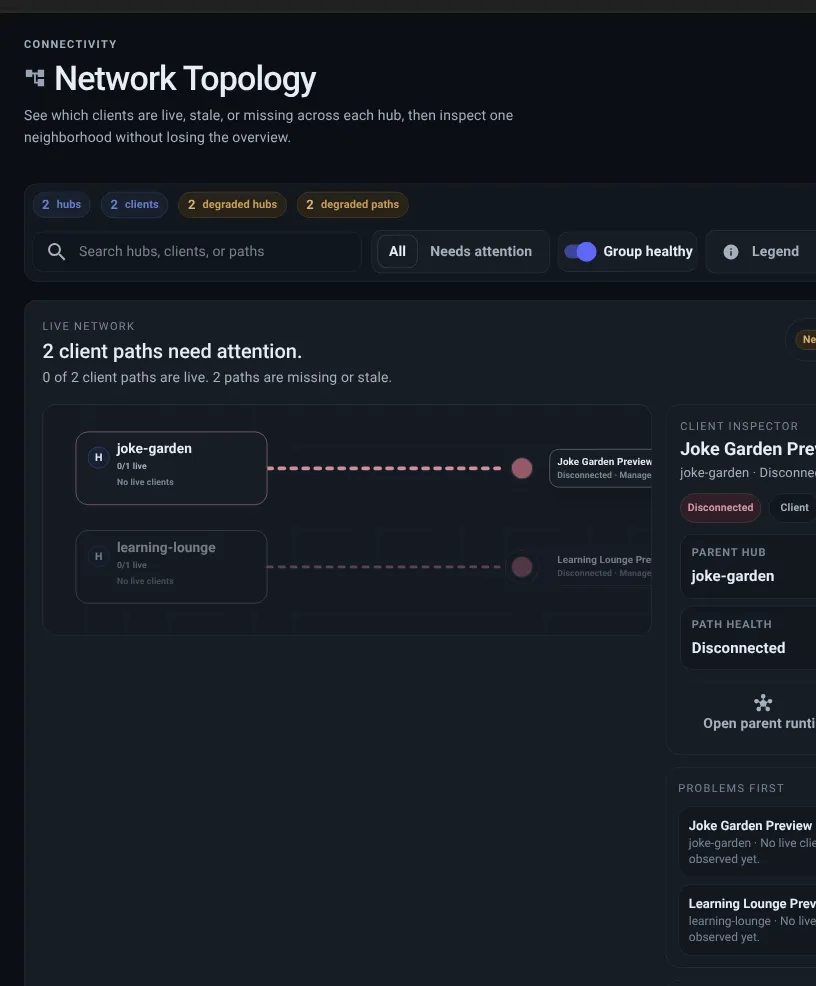Toggle the Group healthy switch off
816x986 pixels.
coord(580,251)
